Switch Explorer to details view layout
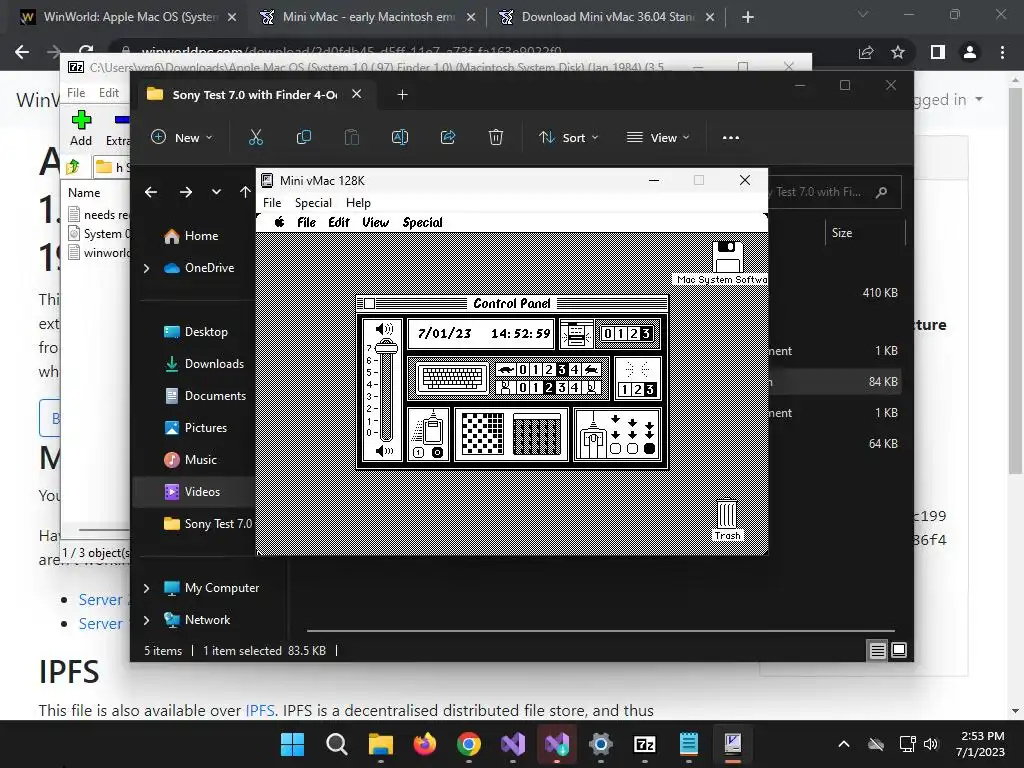The width and height of the screenshot is (1024, 768). pyautogui.click(x=877, y=650)
